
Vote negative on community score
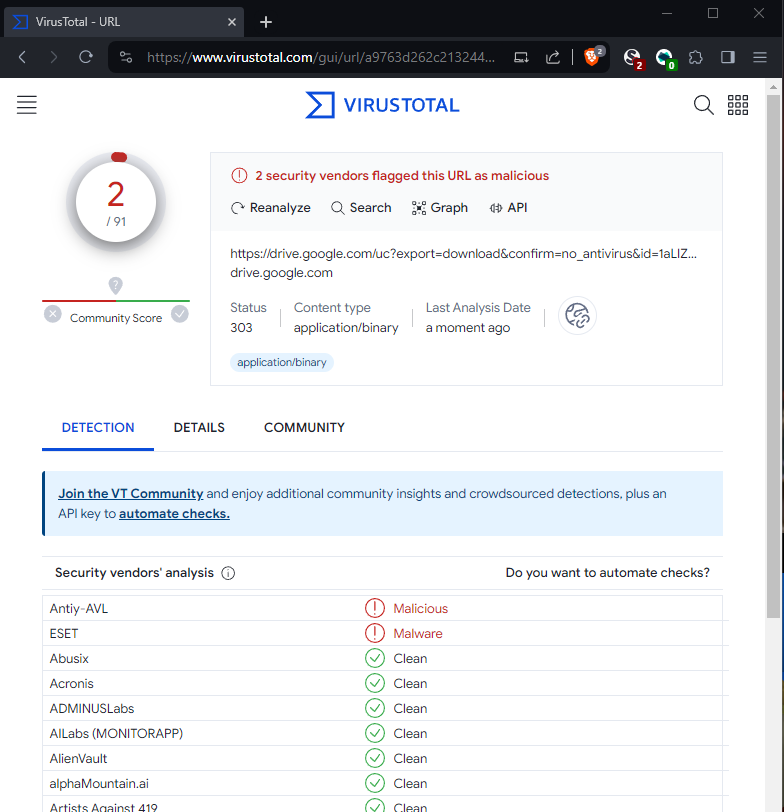[x=52, y=314]
